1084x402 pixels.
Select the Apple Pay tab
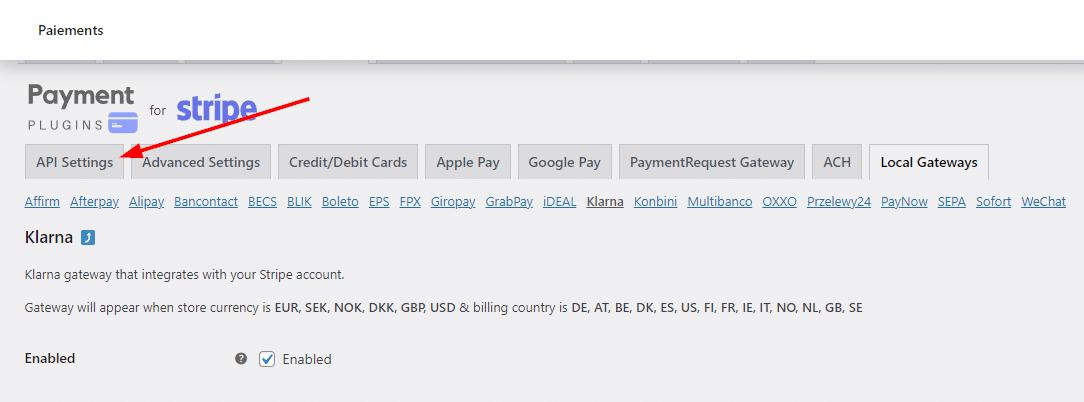click(468, 163)
